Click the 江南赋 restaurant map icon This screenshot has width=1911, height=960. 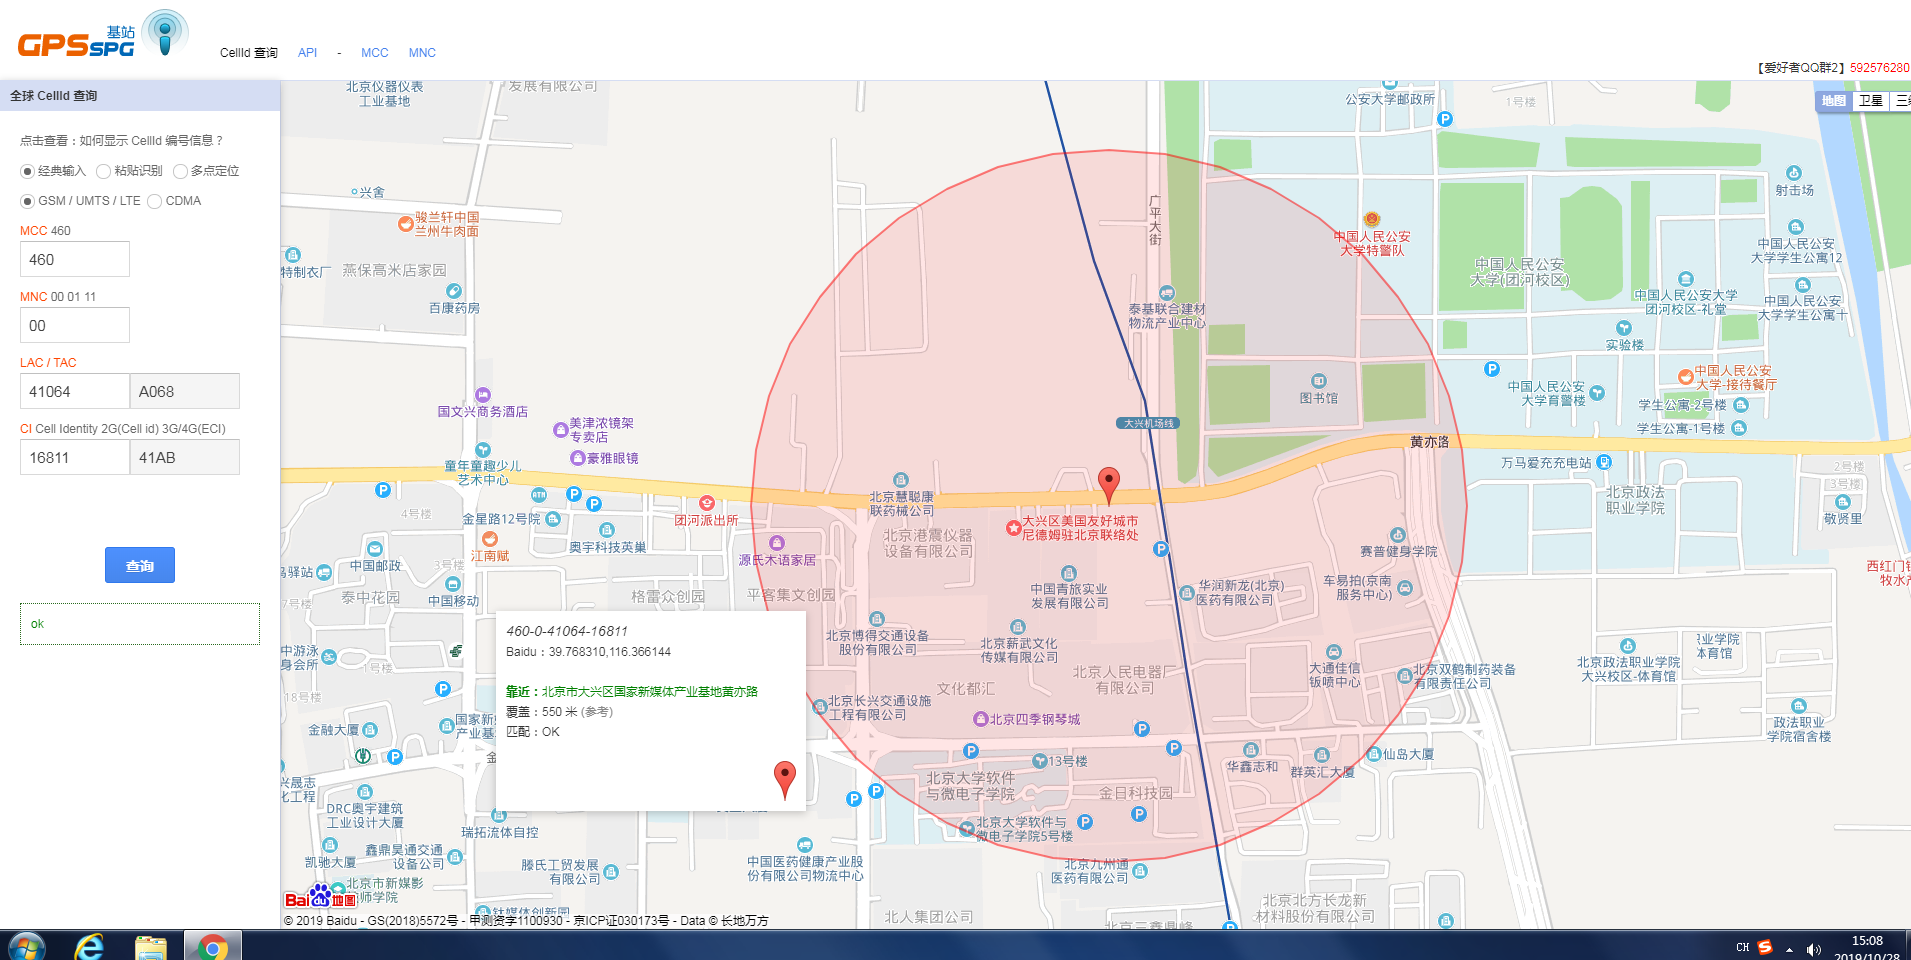pos(490,539)
